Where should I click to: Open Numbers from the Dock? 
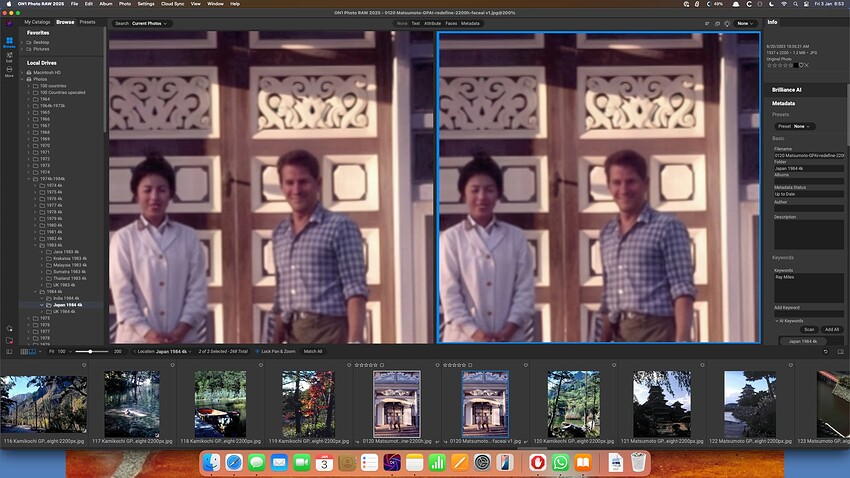437,462
